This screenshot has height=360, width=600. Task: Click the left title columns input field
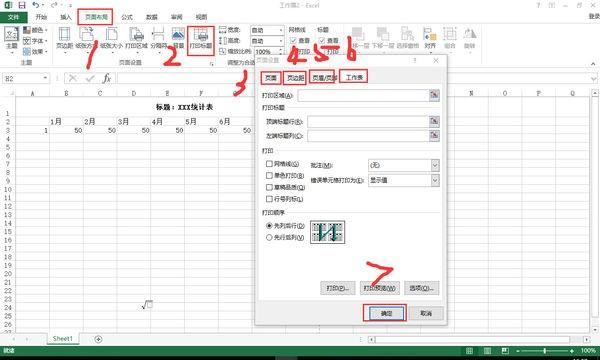(x=368, y=136)
